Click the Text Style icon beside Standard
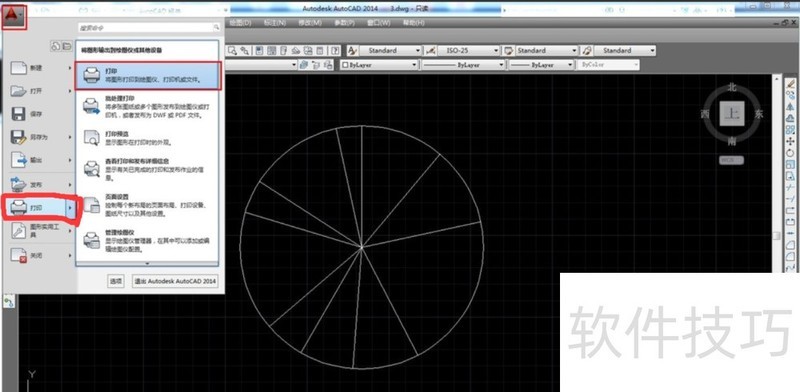The image size is (800, 392). (x=352, y=51)
